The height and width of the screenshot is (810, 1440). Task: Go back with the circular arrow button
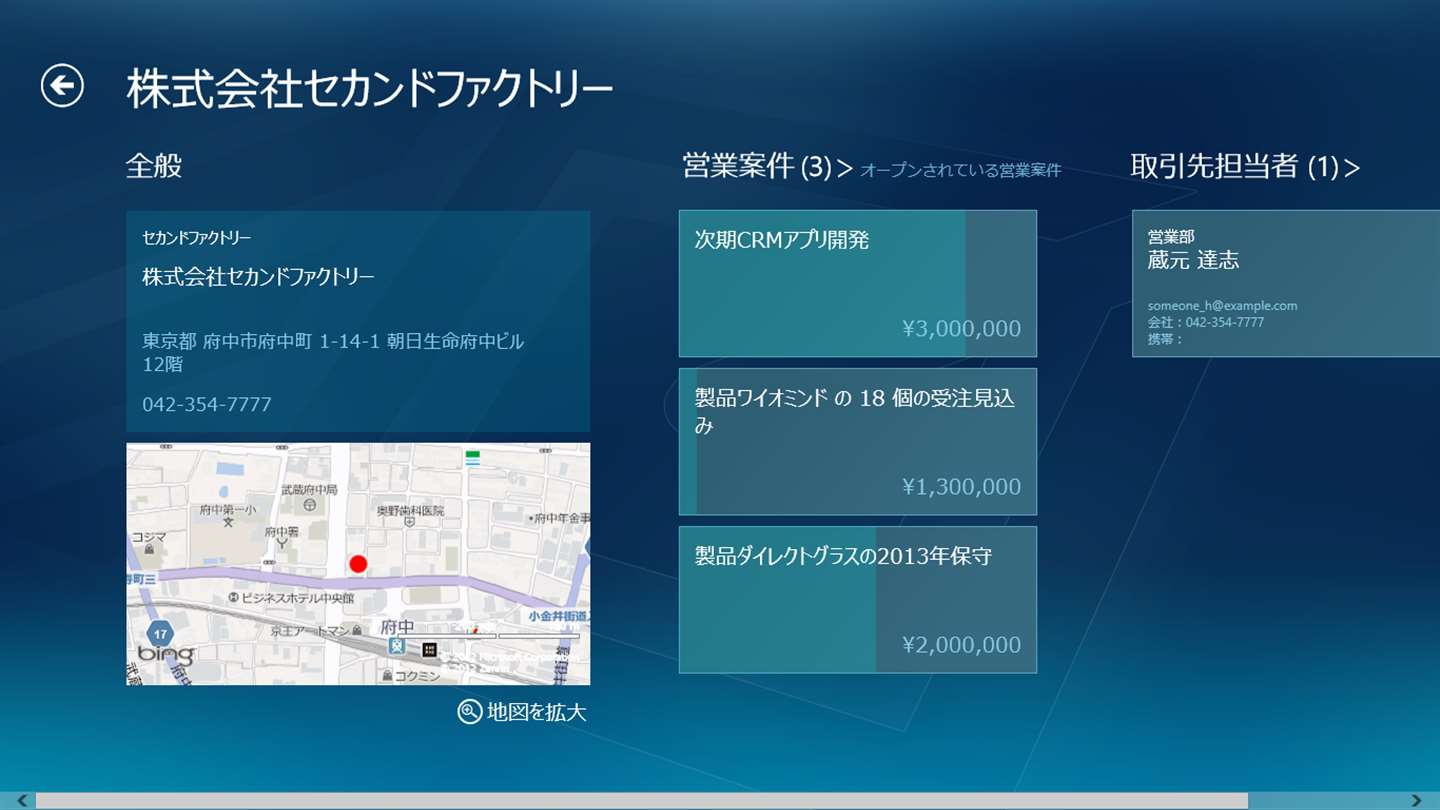click(x=62, y=86)
